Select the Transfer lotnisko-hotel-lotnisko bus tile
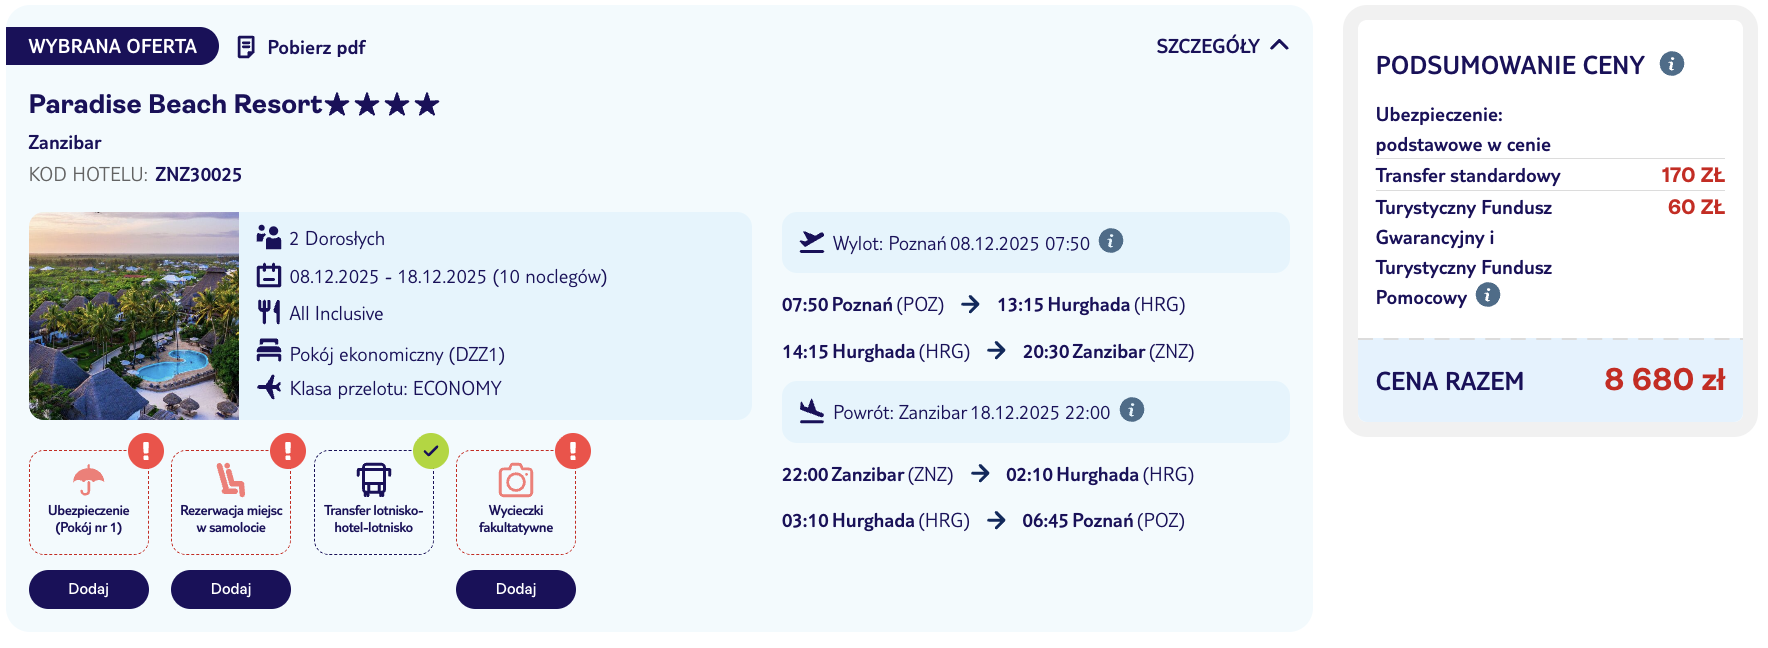This screenshot has width=1768, height=648. pos(374,502)
